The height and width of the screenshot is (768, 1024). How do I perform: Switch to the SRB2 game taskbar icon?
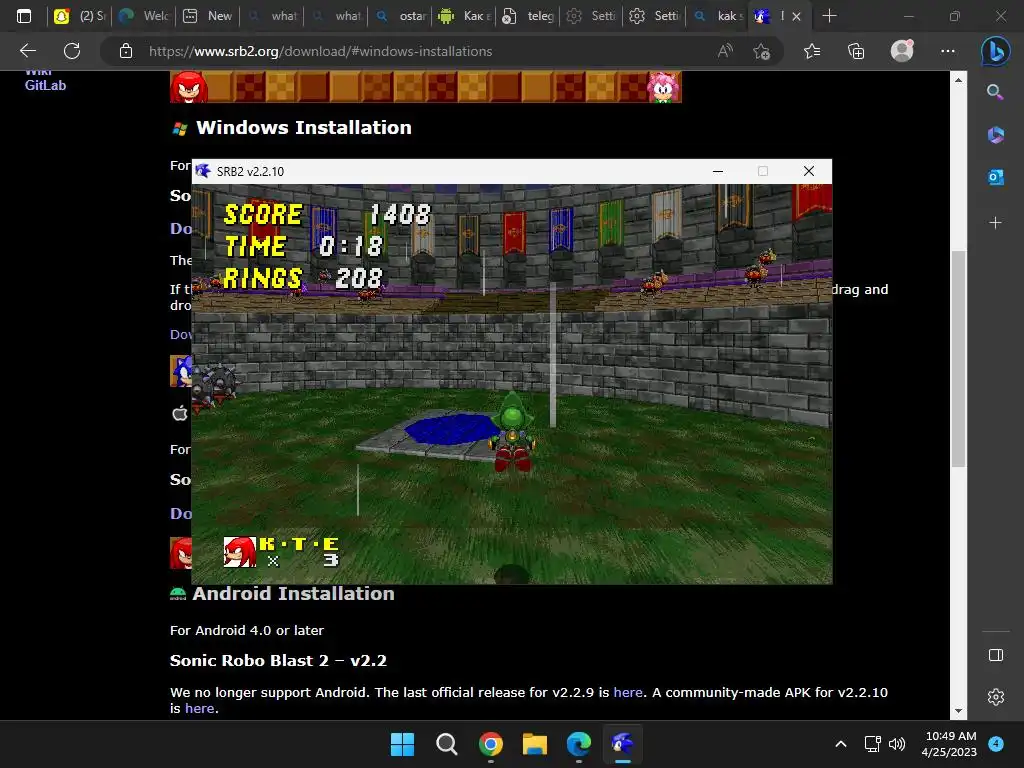tap(623, 744)
